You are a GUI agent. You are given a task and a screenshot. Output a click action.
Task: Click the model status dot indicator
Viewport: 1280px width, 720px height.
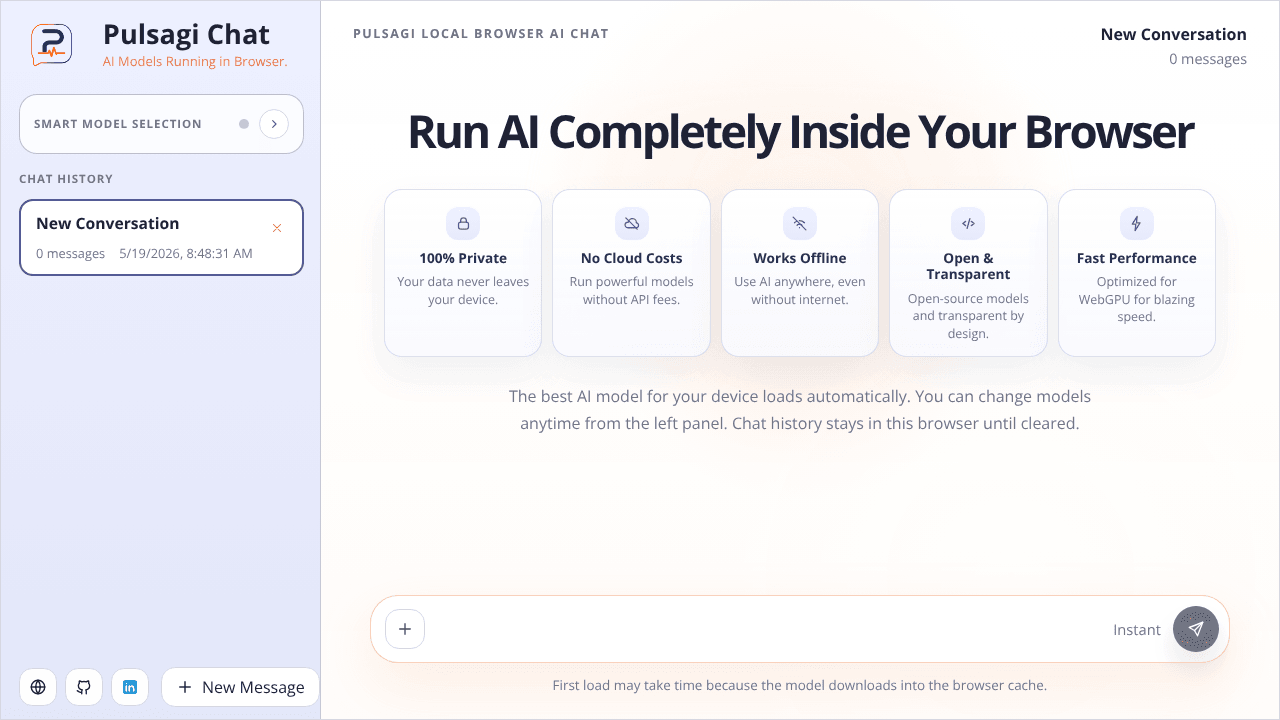(244, 124)
